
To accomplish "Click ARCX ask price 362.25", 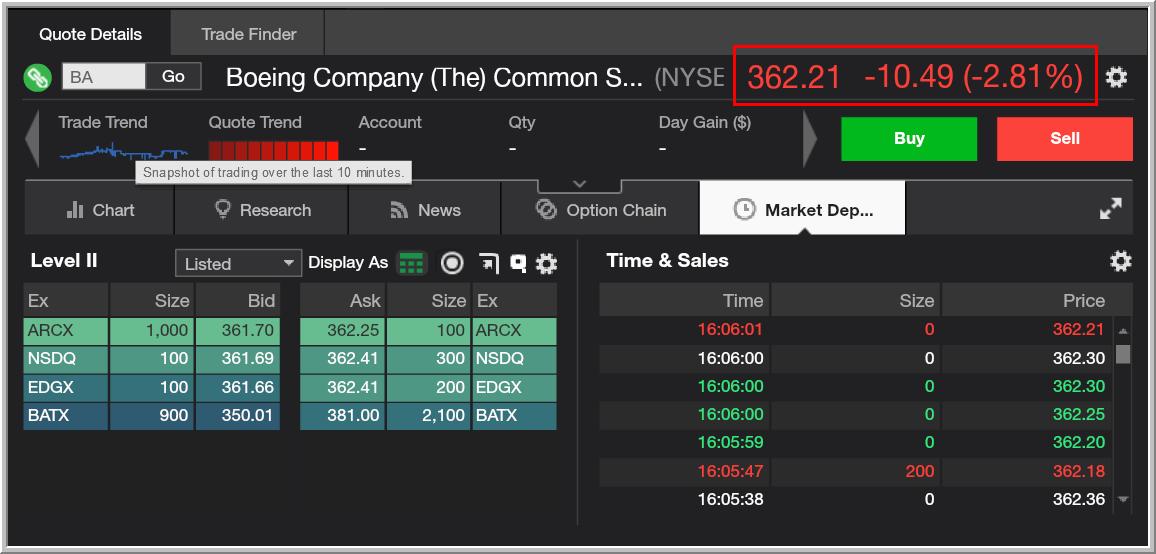I will coord(342,330).
